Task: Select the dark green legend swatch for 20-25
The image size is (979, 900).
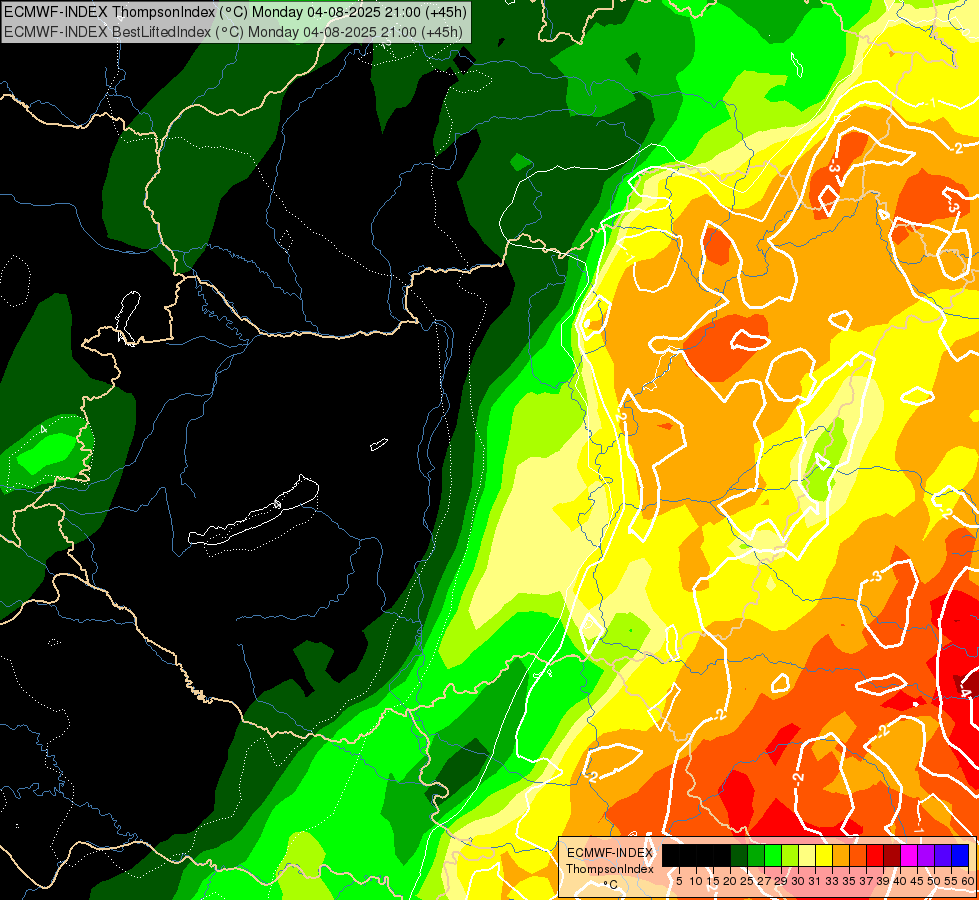Action: [739, 855]
